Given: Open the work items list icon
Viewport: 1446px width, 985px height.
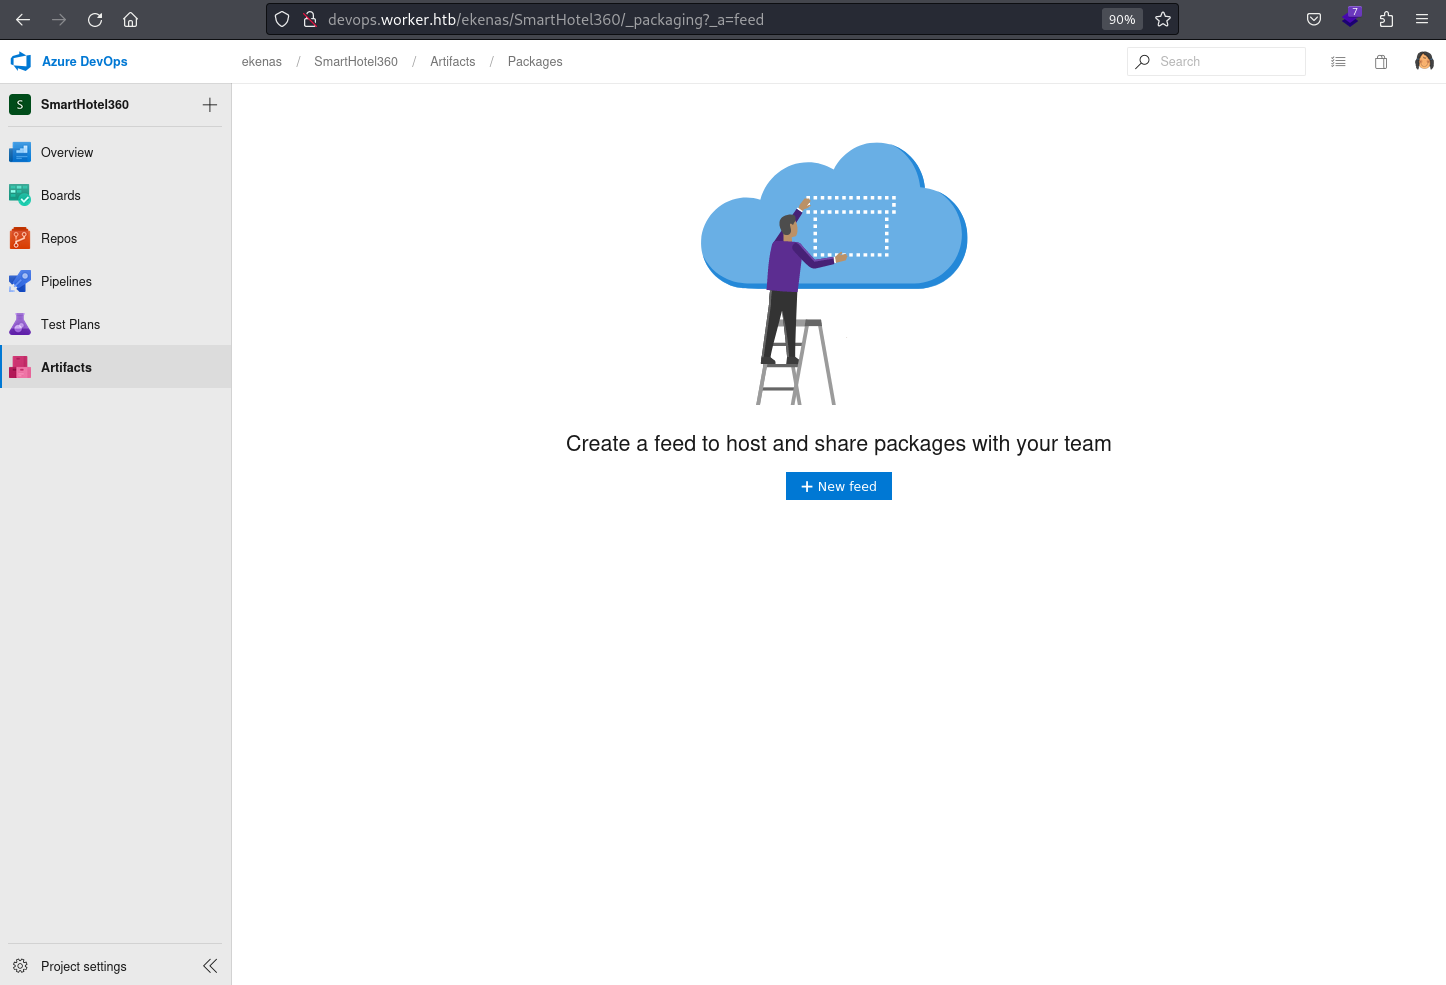Looking at the screenshot, I should point(1338,62).
